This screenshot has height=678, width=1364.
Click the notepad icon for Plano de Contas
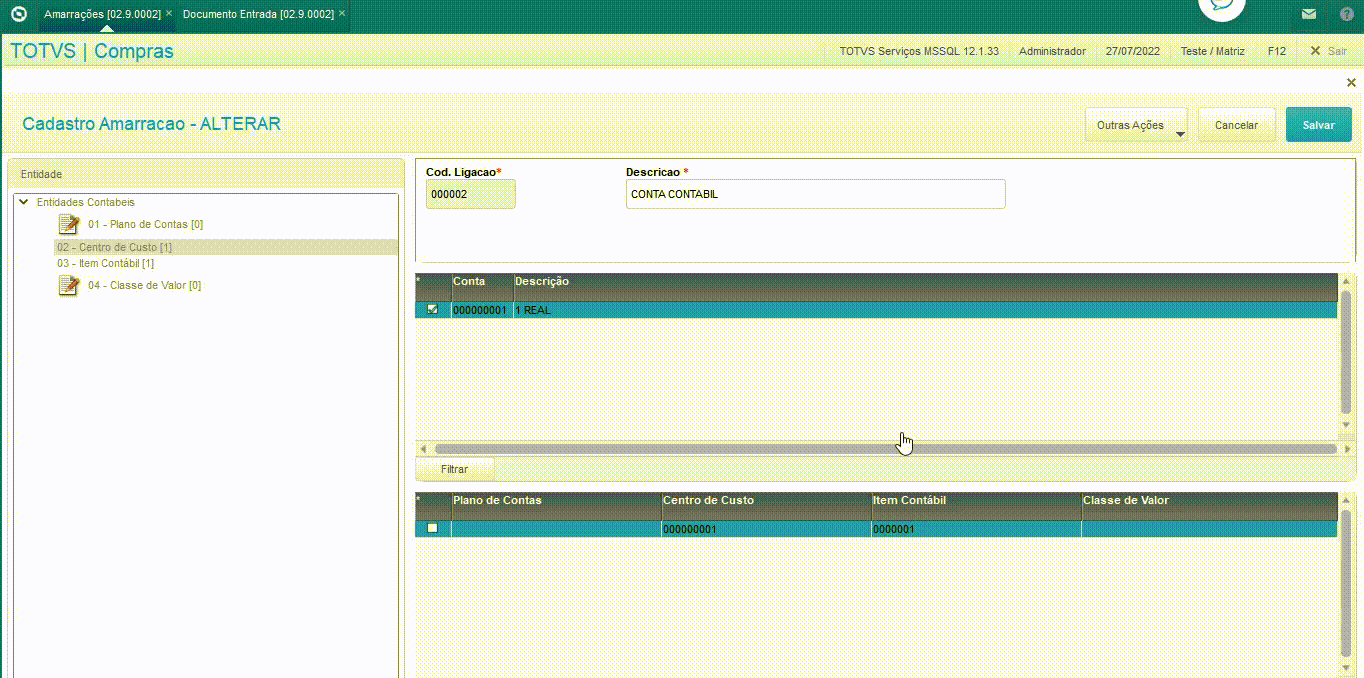click(x=69, y=224)
